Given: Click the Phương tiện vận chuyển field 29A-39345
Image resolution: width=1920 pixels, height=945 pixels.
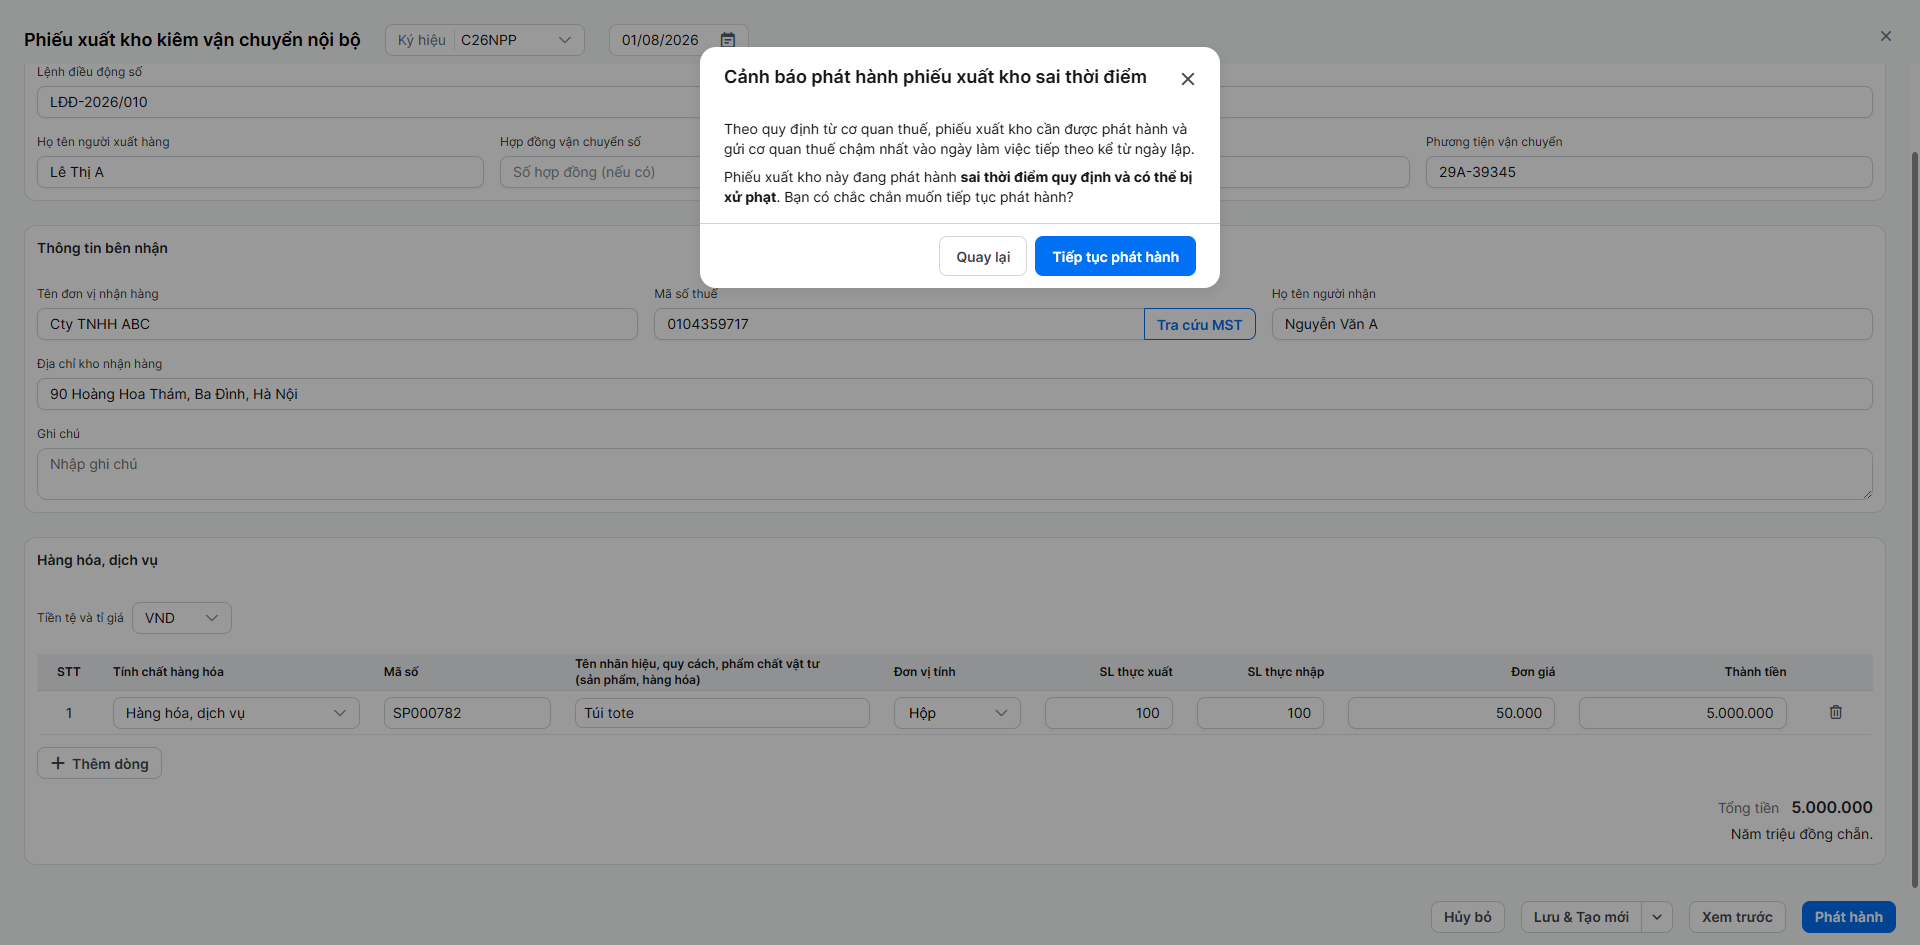Looking at the screenshot, I should point(1649,172).
